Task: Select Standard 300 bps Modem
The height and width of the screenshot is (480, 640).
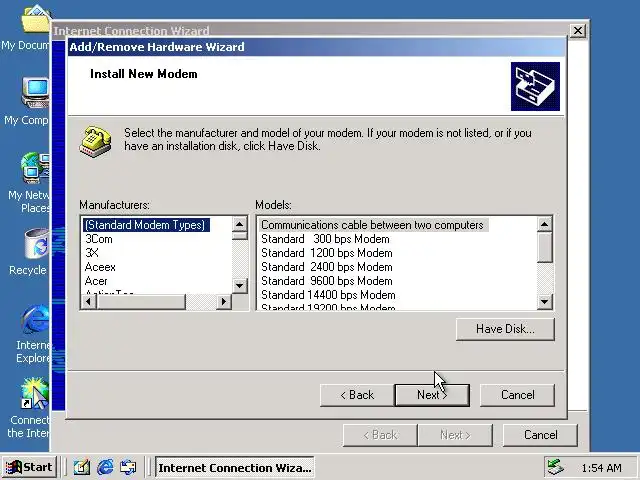Action: click(x=325, y=239)
